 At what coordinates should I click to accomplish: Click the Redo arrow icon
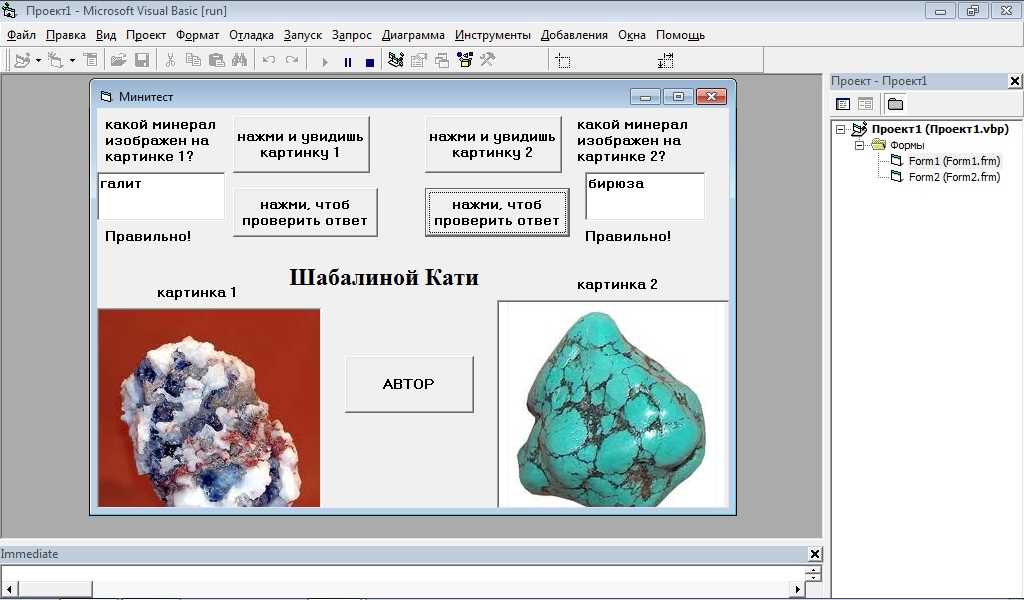[x=292, y=61]
